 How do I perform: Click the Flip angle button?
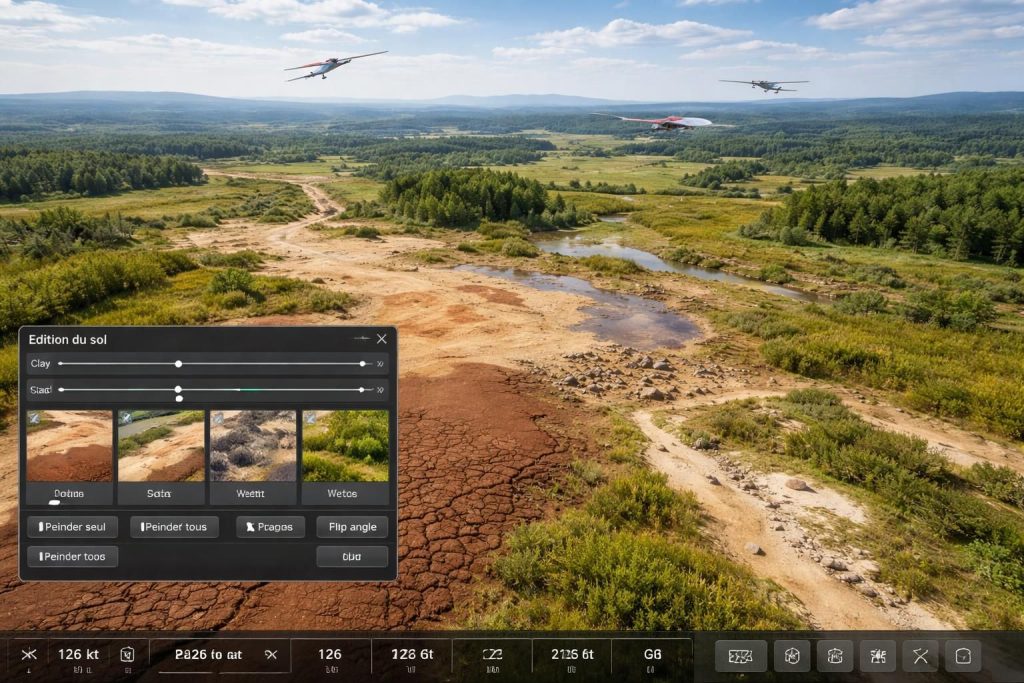click(x=352, y=527)
